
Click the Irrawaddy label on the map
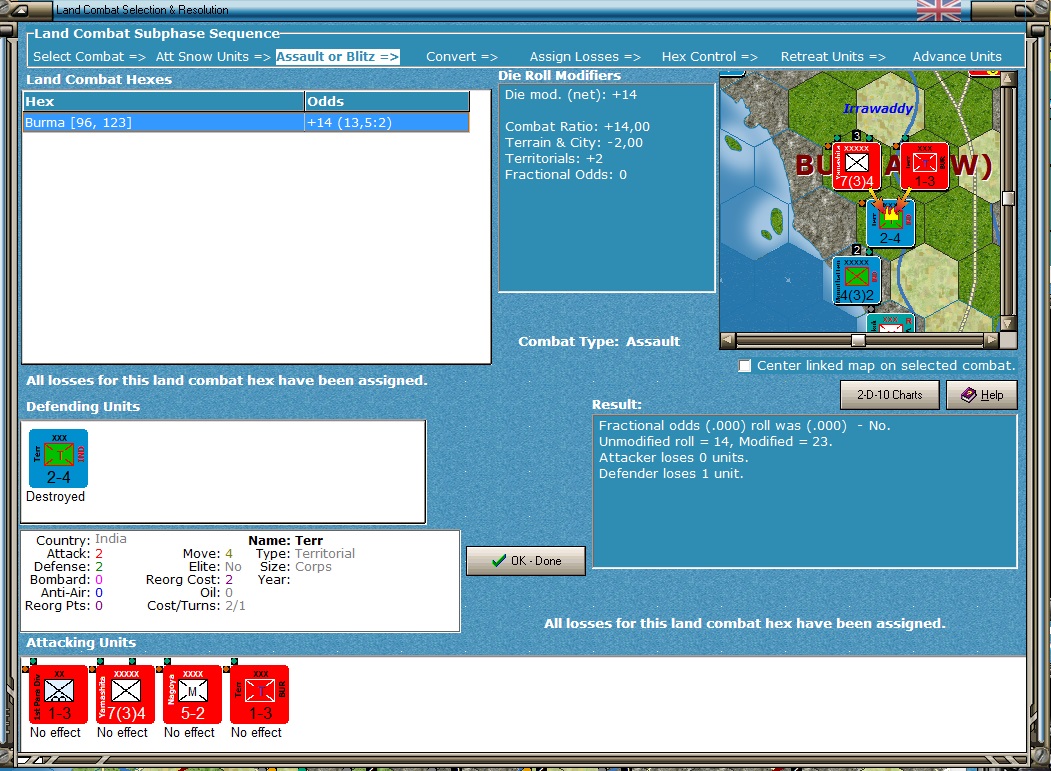878,108
